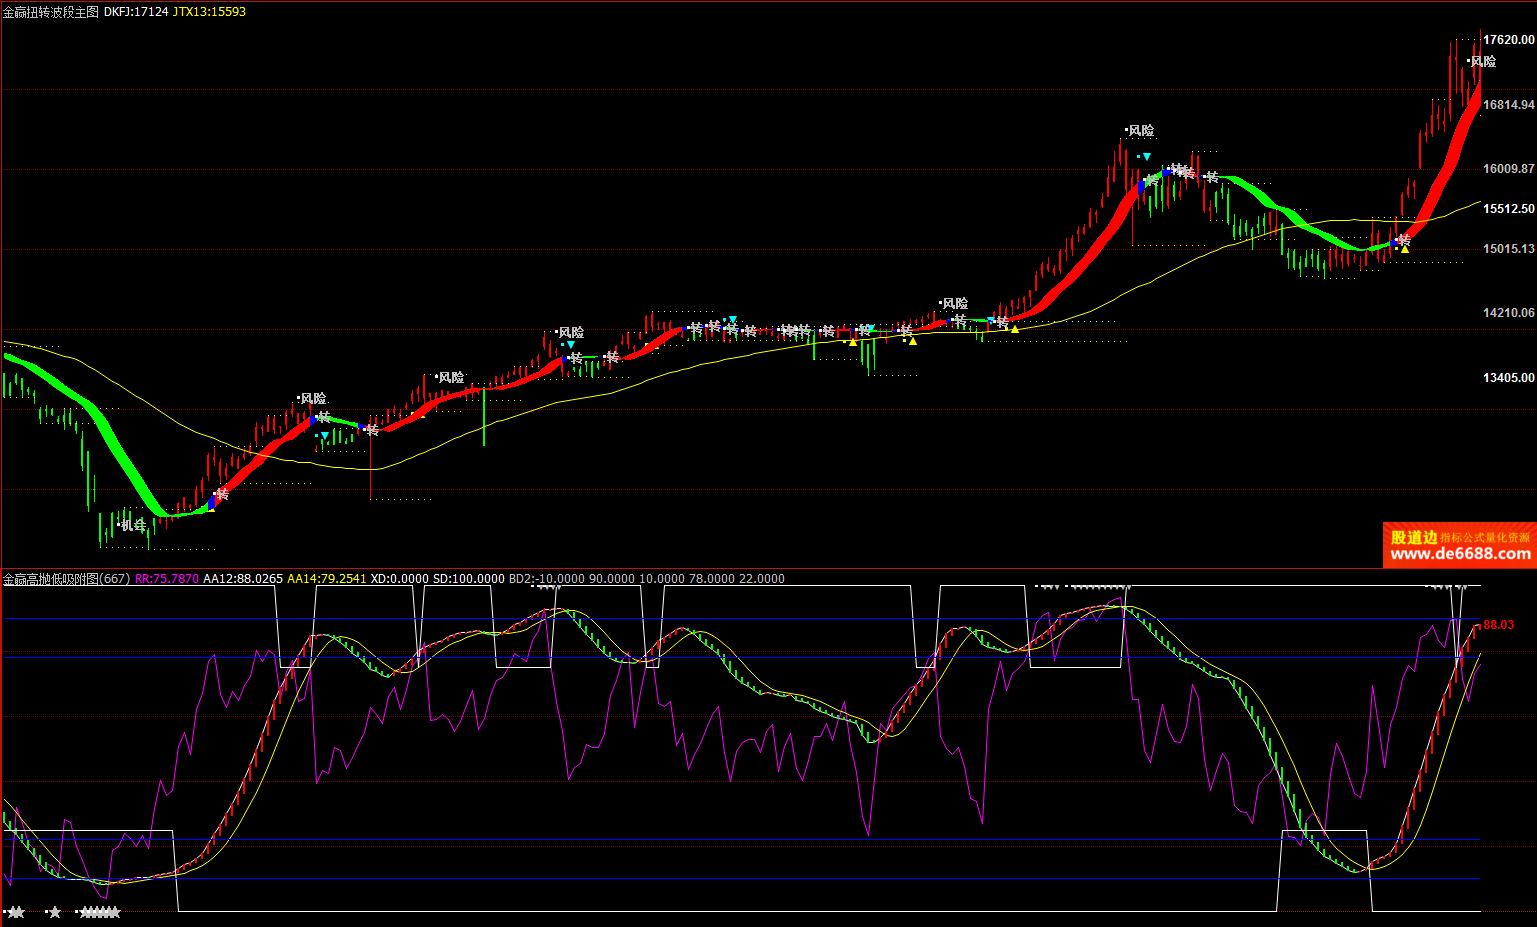Click the magenta RR:75.7870 readout

[166, 579]
